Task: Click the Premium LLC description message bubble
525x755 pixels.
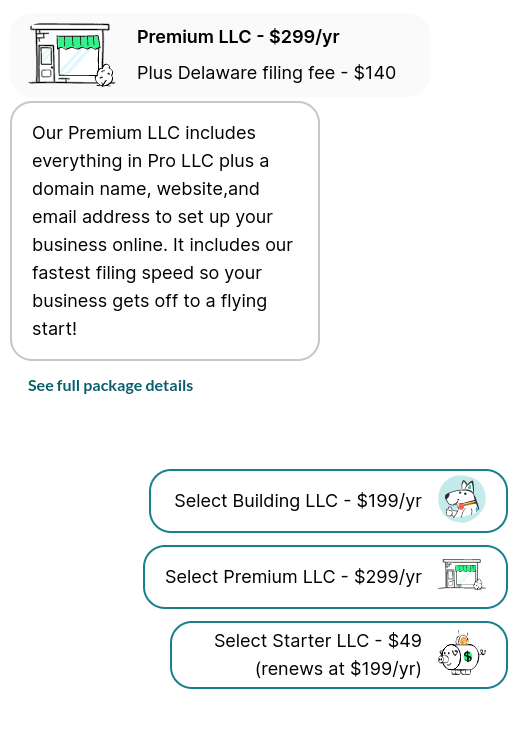Action: 165,231
